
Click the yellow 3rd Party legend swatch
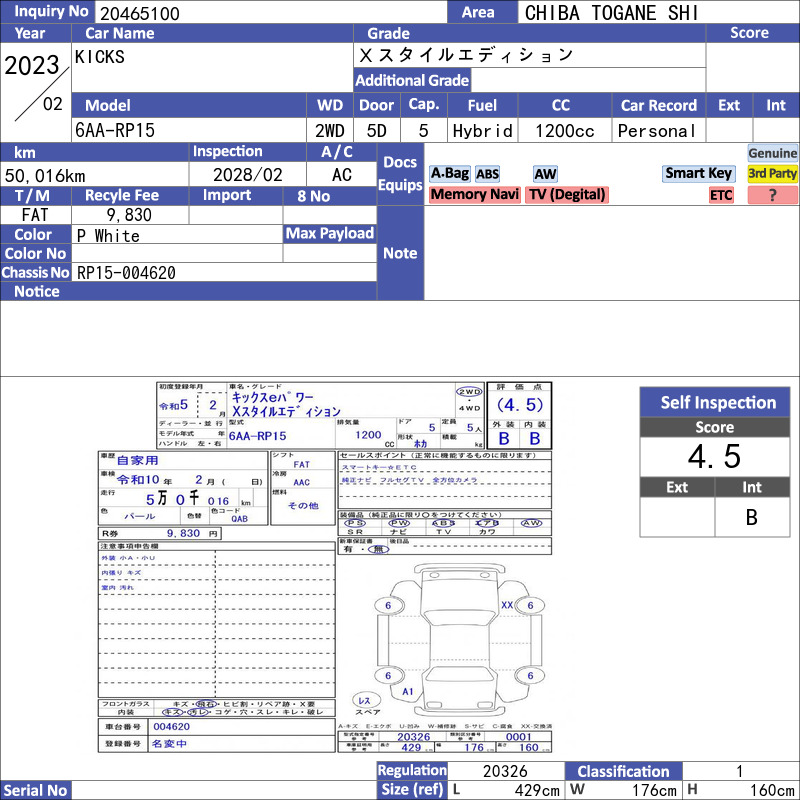click(772, 173)
